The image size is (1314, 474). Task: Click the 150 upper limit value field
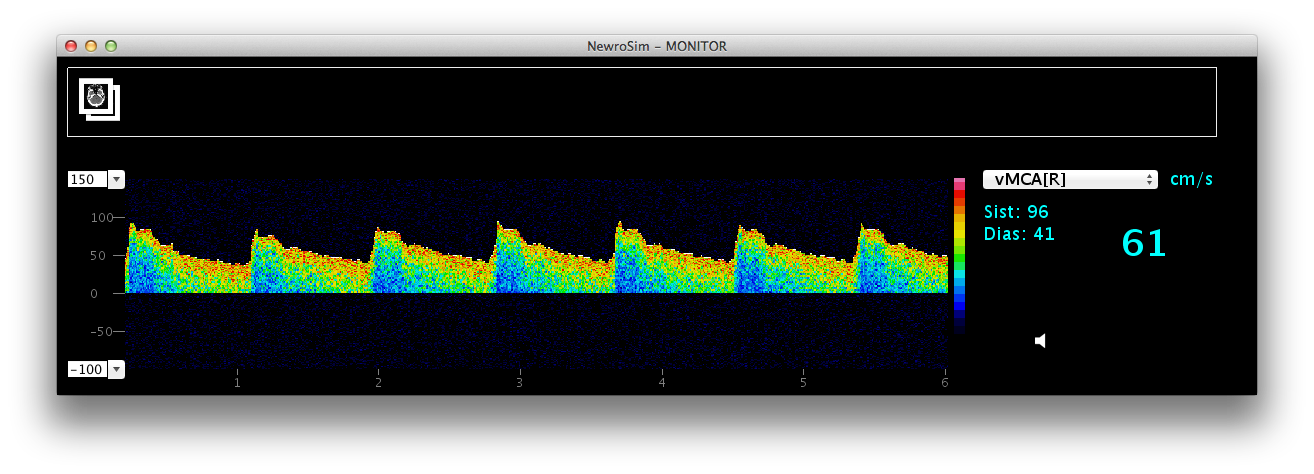pos(86,179)
